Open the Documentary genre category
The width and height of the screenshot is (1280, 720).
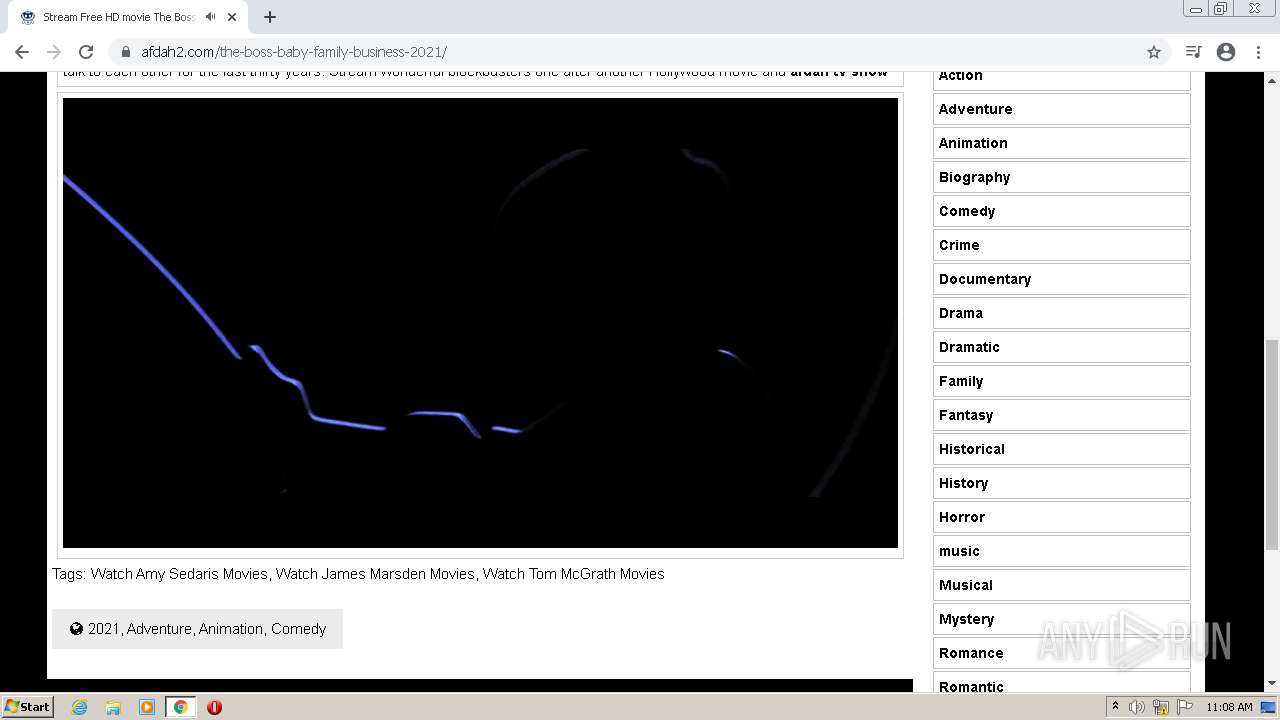pos(1062,279)
